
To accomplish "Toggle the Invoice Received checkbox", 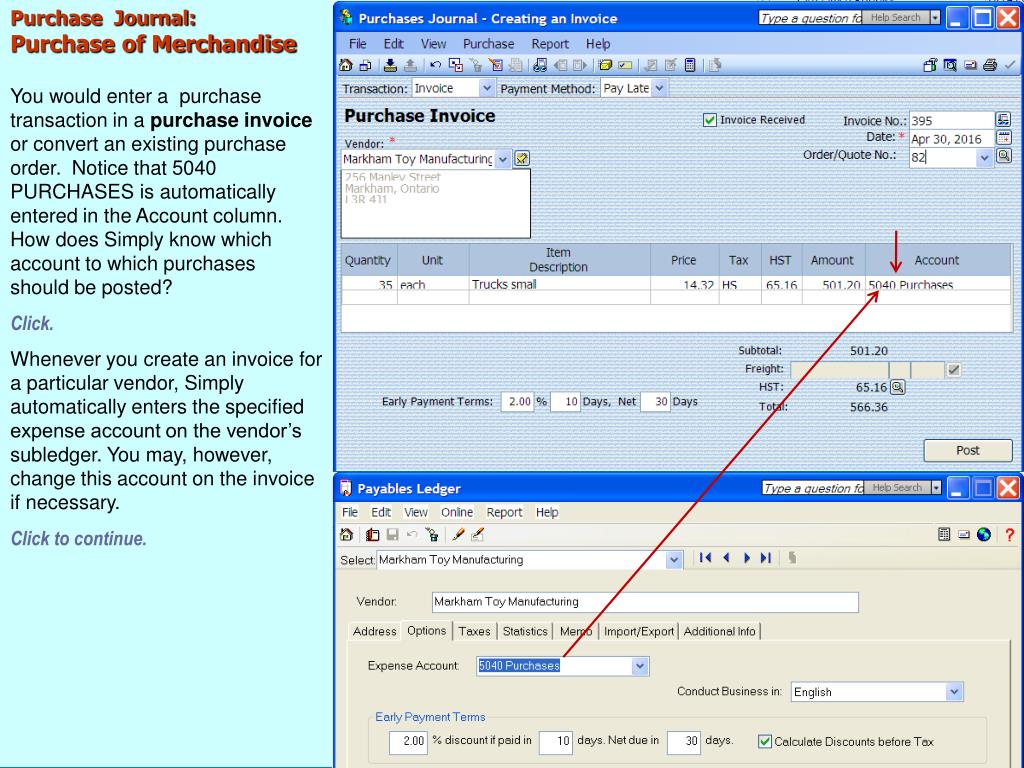I will click(x=709, y=120).
